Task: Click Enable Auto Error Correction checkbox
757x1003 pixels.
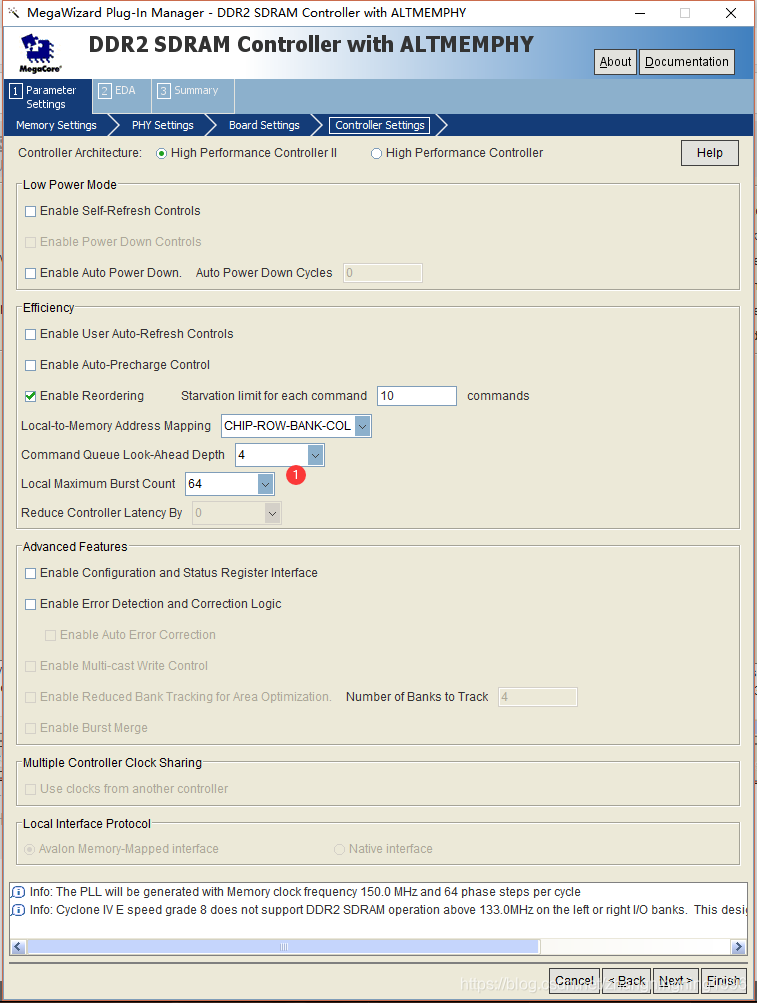Action: click(50, 635)
